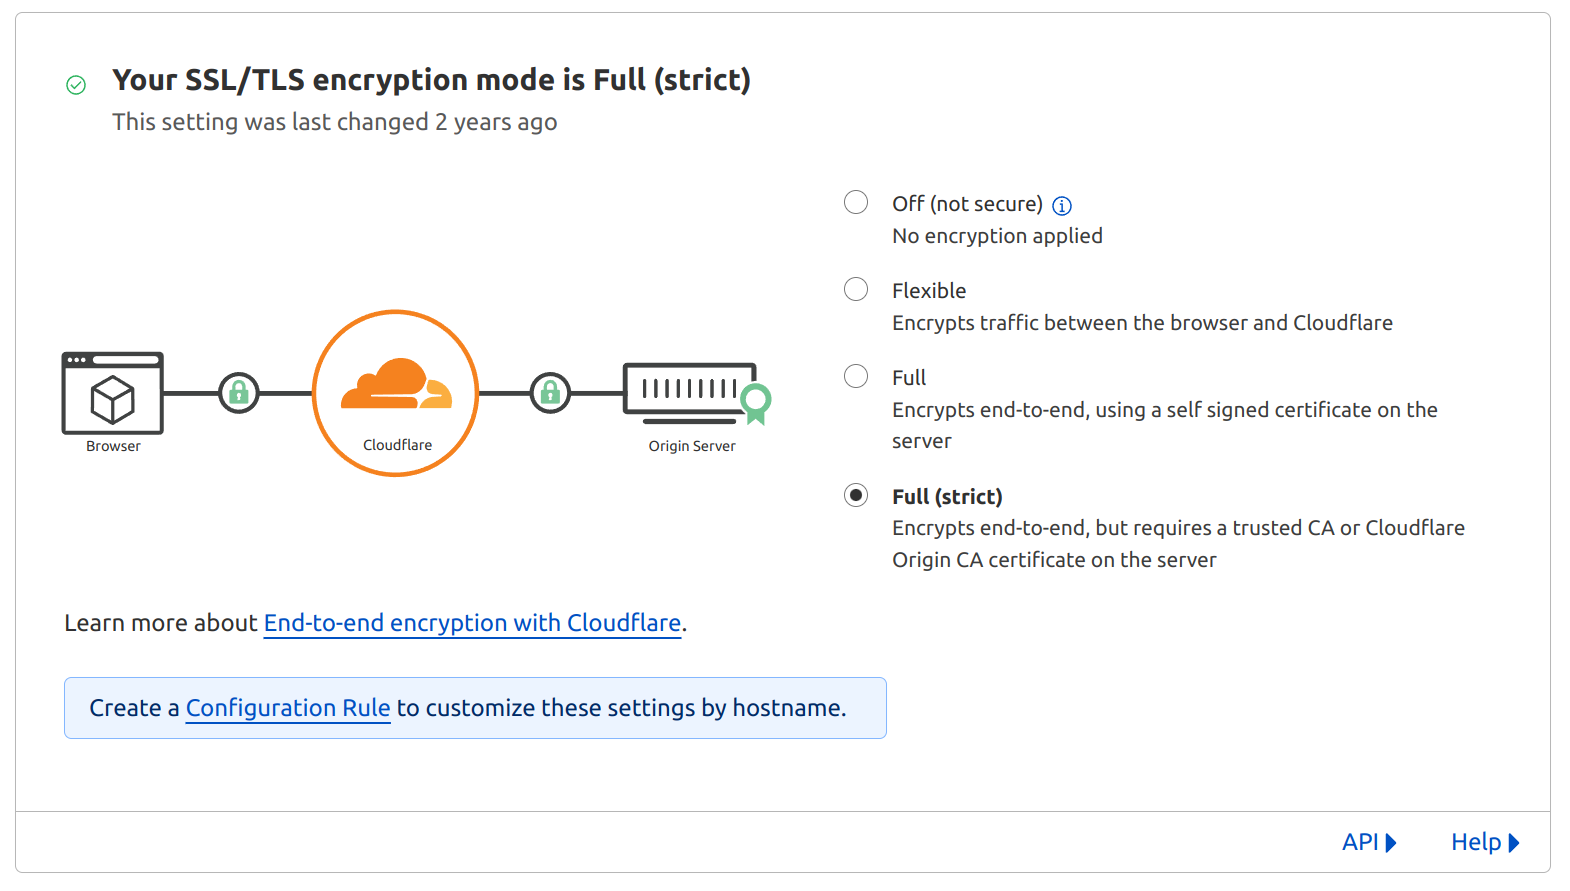Select the Flexible encryption mode
The height and width of the screenshot is (891, 1570).
click(x=856, y=289)
